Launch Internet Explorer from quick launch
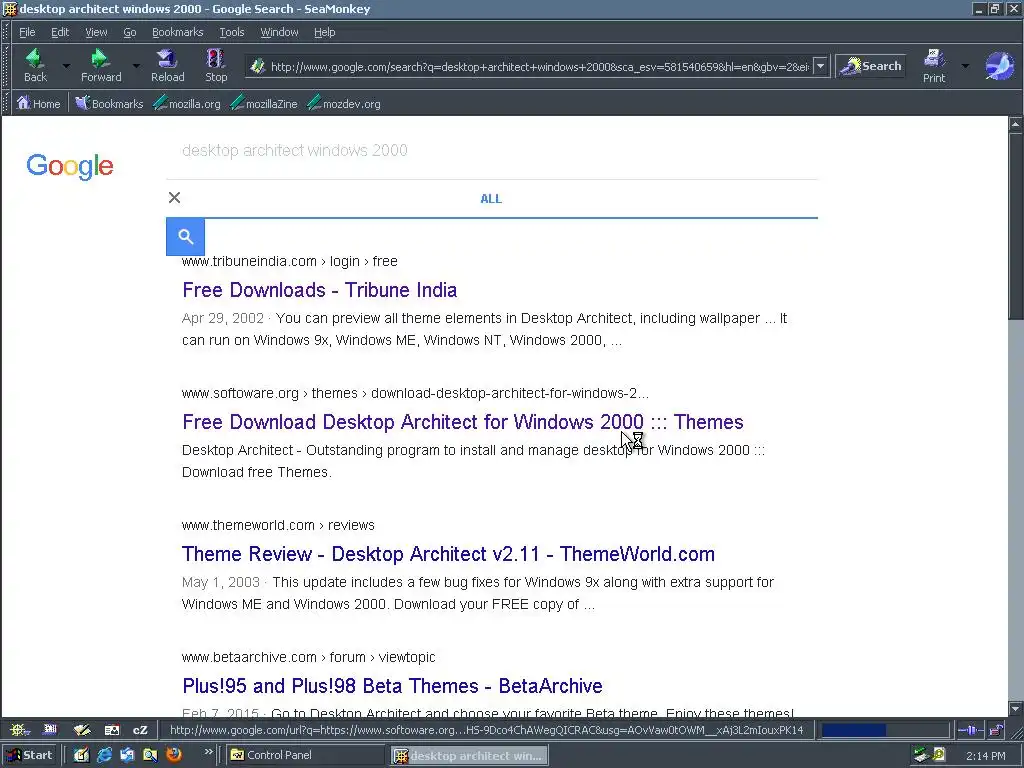The height and width of the screenshot is (768, 1024). tap(104, 755)
